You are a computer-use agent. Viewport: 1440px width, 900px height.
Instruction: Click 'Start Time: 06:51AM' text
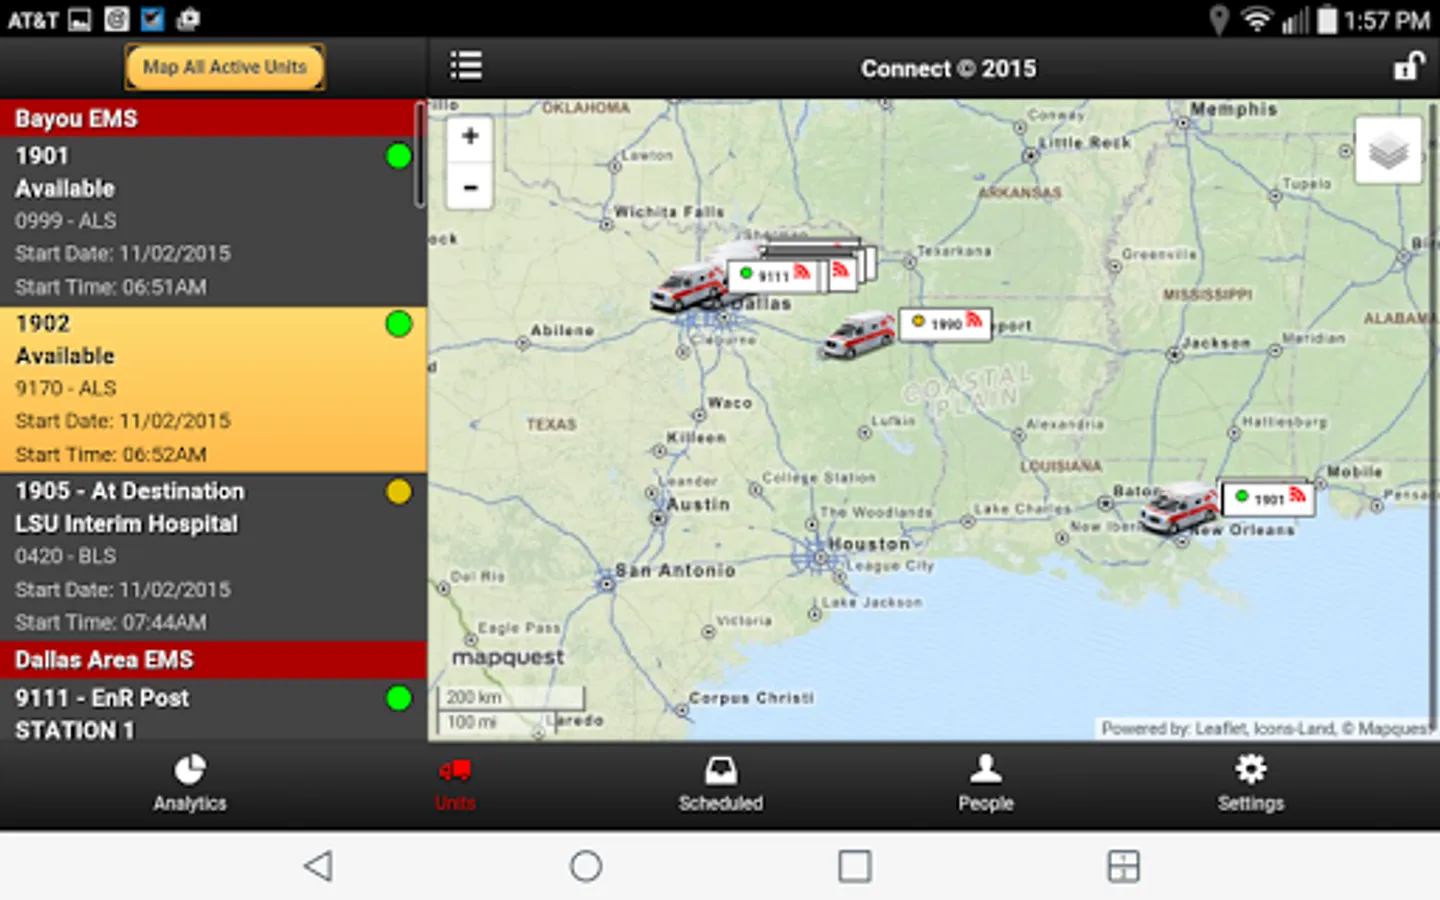(111, 287)
